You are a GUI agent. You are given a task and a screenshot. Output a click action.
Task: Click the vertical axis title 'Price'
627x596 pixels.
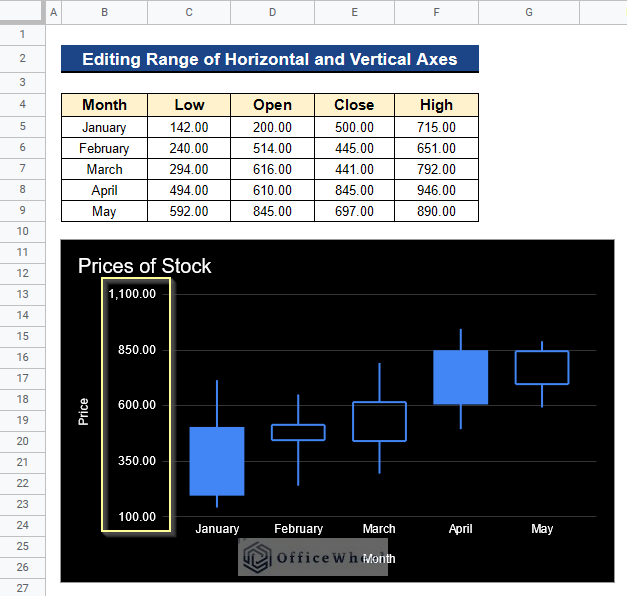(x=83, y=412)
